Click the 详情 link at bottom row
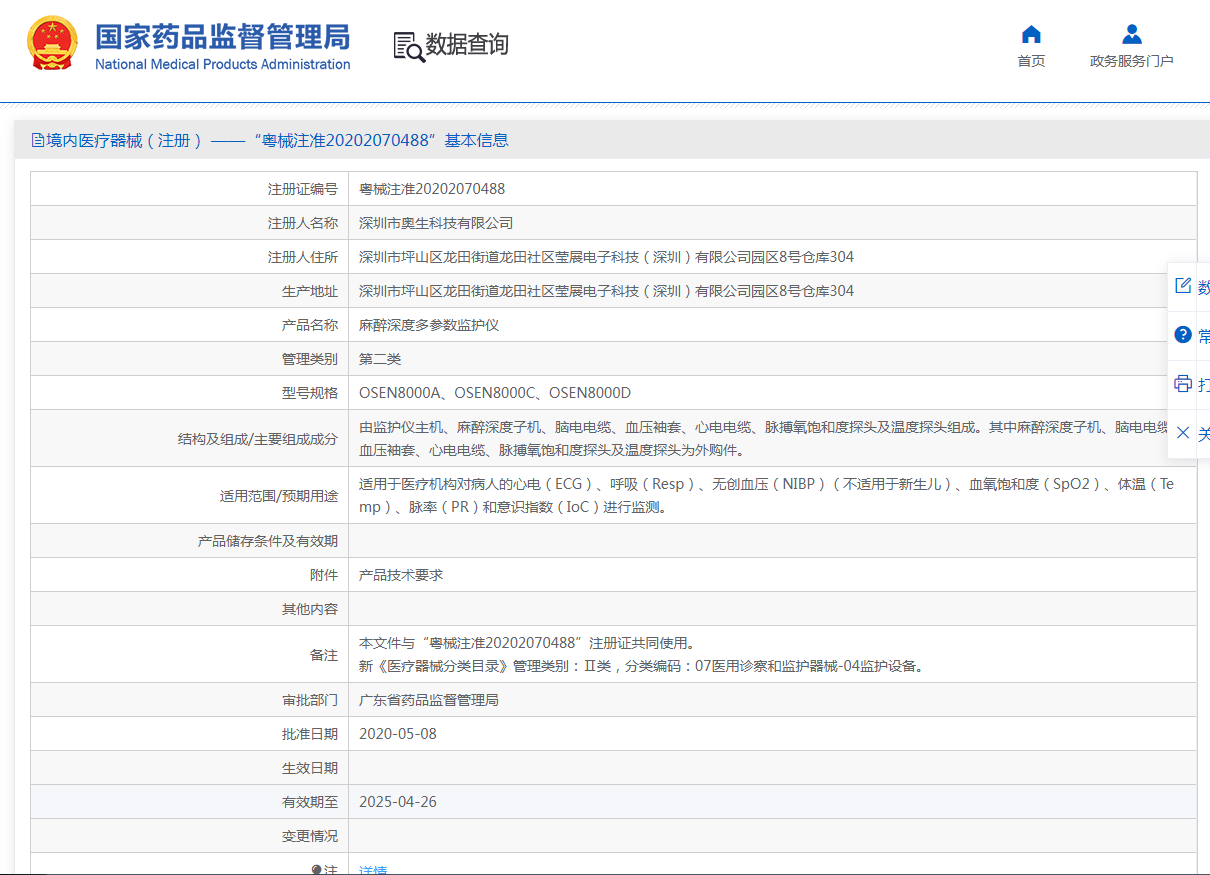This screenshot has height=875, width=1210. tap(373, 871)
